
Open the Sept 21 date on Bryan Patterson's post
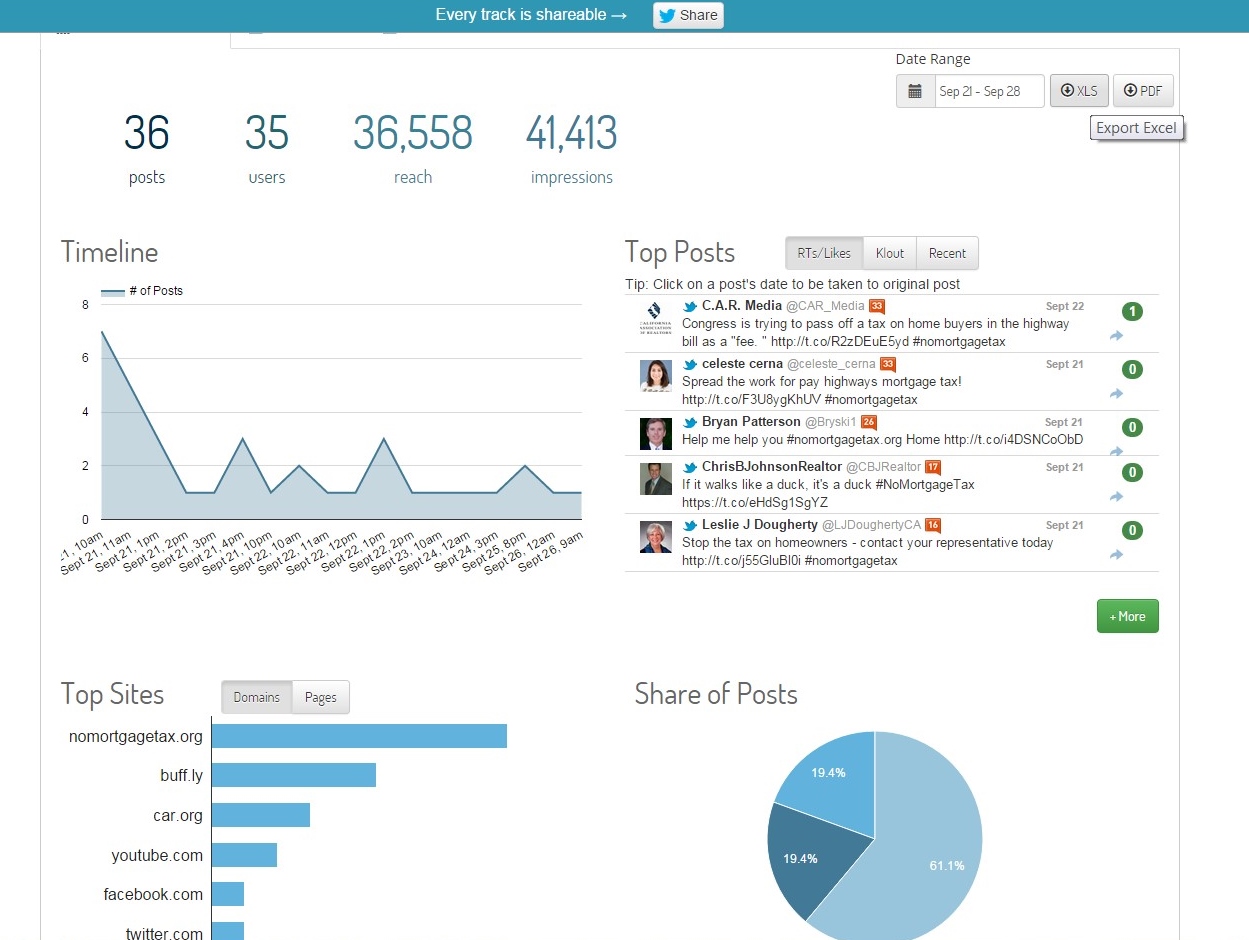(1064, 423)
